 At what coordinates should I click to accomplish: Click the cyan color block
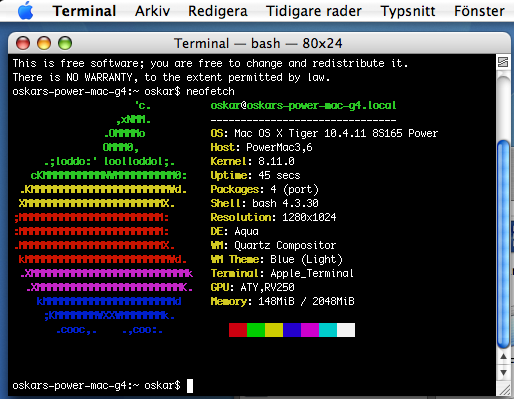[x=328, y=330]
